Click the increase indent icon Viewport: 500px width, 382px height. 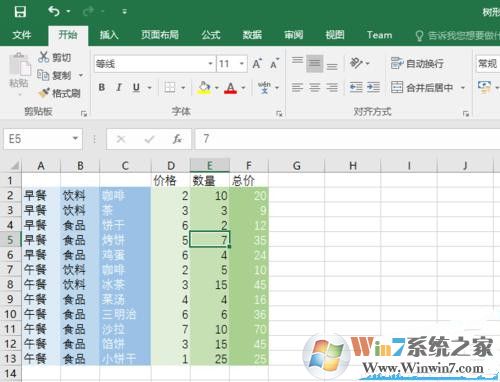pyautogui.click(x=373, y=88)
